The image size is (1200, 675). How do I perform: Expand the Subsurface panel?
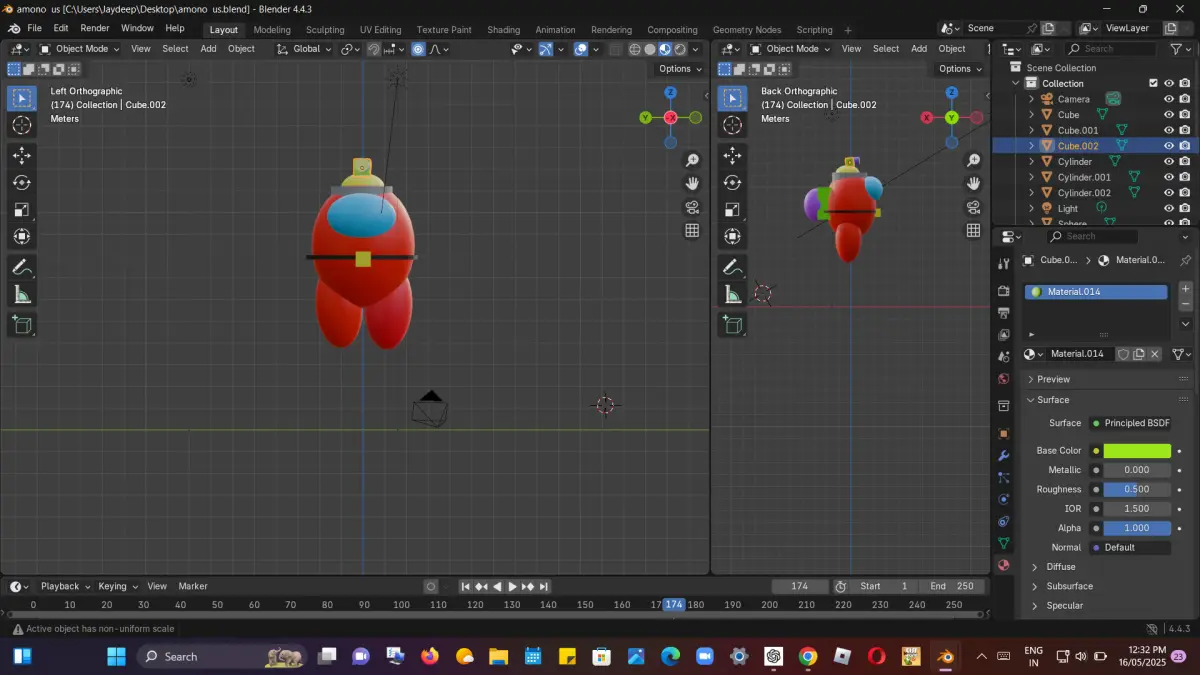tap(1069, 586)
